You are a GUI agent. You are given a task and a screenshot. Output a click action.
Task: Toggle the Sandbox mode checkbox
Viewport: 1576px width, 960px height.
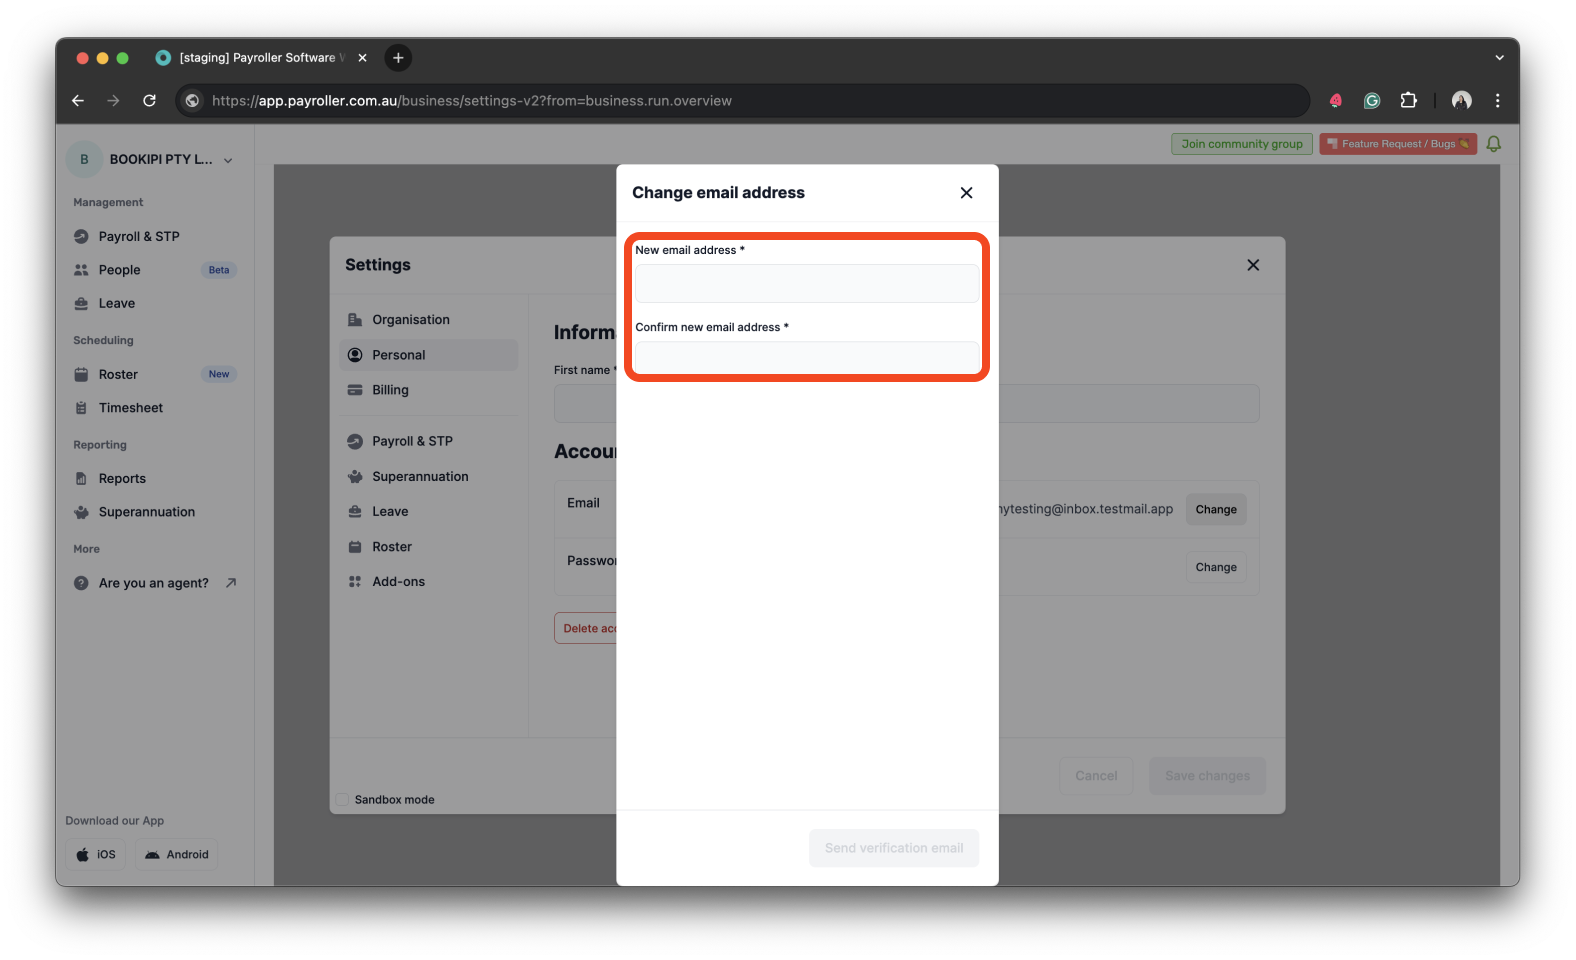click(x=342, y=800)
